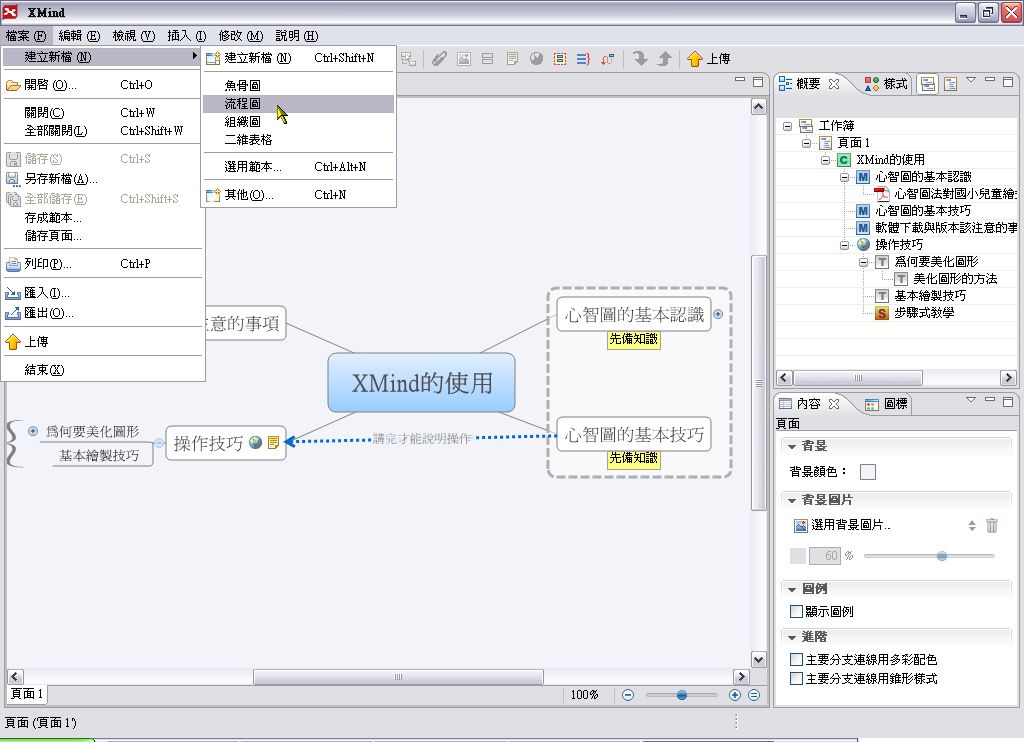The image size is (1024, 742).
Task: Collapse the 工作簿 tree node
Action: [788, 126]
